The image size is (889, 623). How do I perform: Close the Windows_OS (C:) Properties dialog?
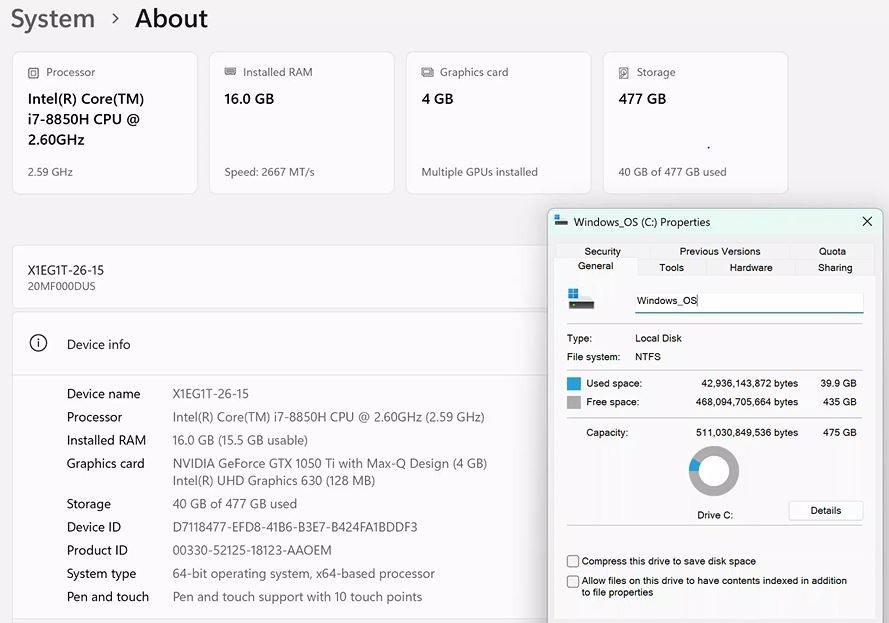tap(867, 222)
